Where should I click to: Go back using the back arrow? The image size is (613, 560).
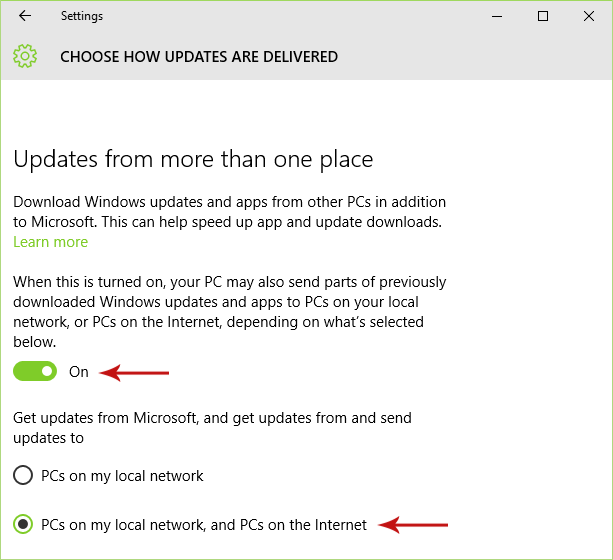(x=25, y=16)
